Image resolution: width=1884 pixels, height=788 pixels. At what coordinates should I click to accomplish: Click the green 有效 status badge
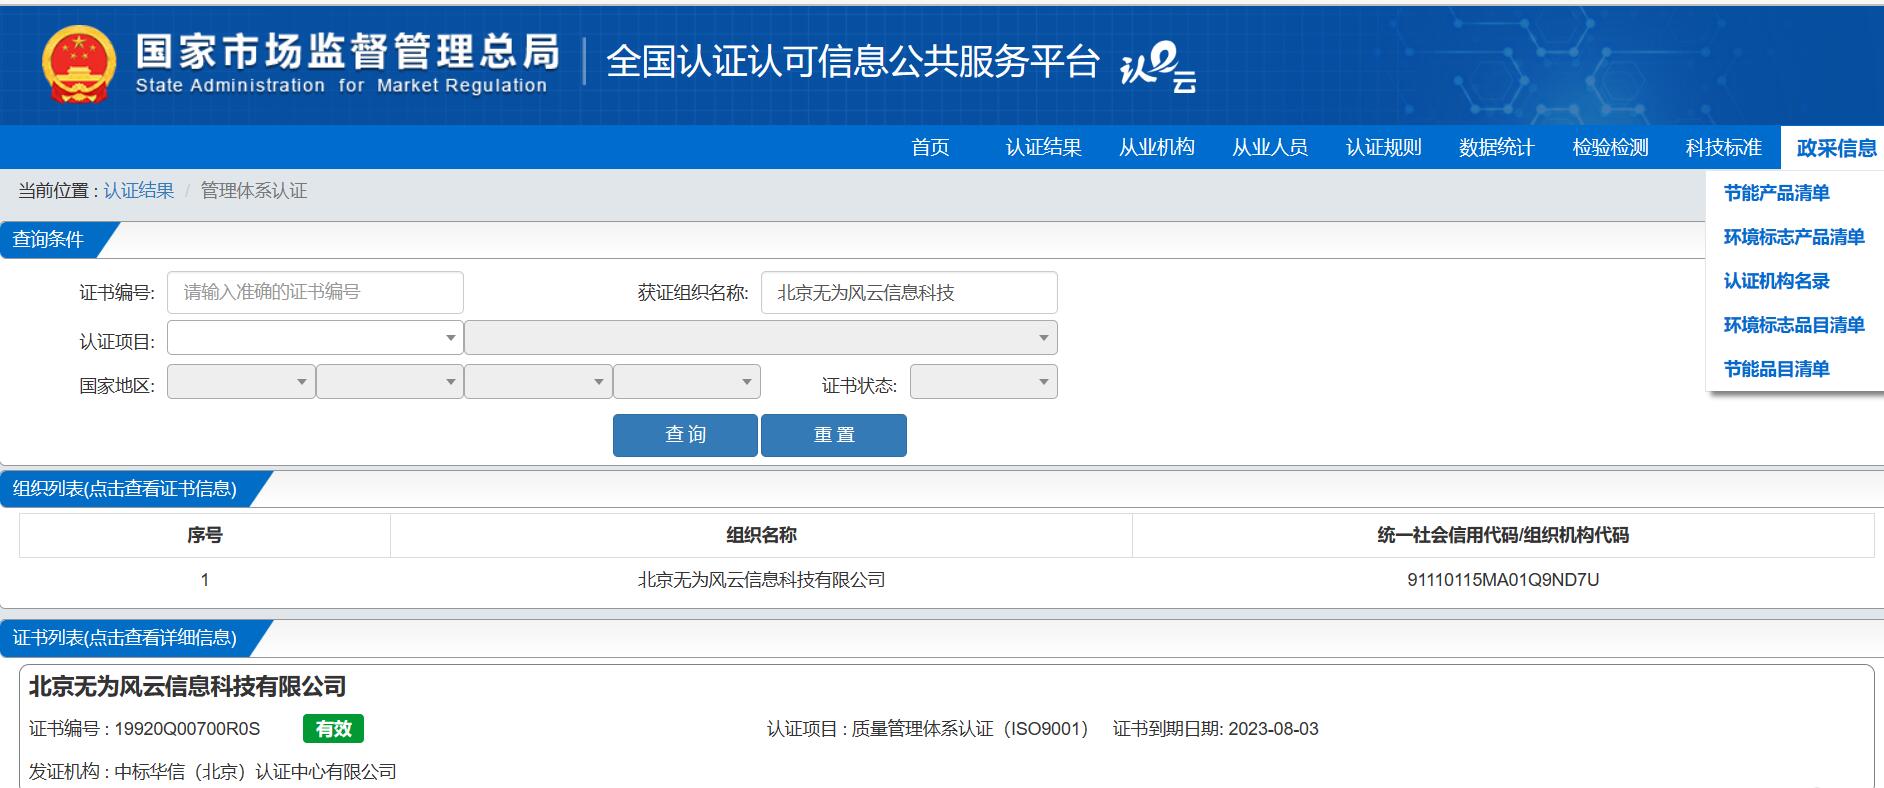(x=333, y=729)
